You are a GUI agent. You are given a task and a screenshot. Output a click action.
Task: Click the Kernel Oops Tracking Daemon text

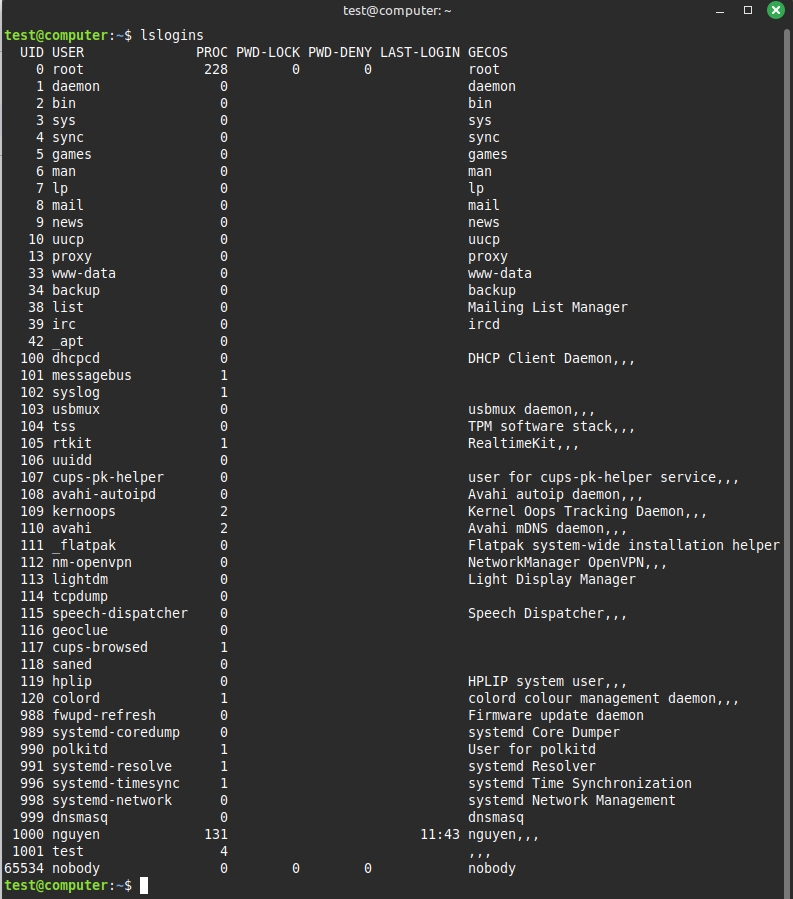[x=584, y=511]
